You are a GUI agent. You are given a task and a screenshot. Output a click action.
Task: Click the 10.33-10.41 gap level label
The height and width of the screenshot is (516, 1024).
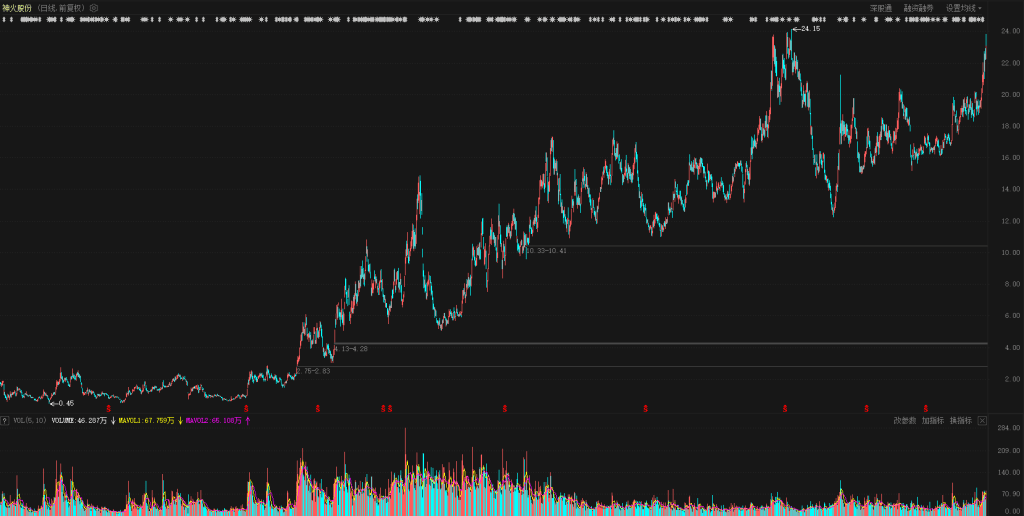pos(546,251)
